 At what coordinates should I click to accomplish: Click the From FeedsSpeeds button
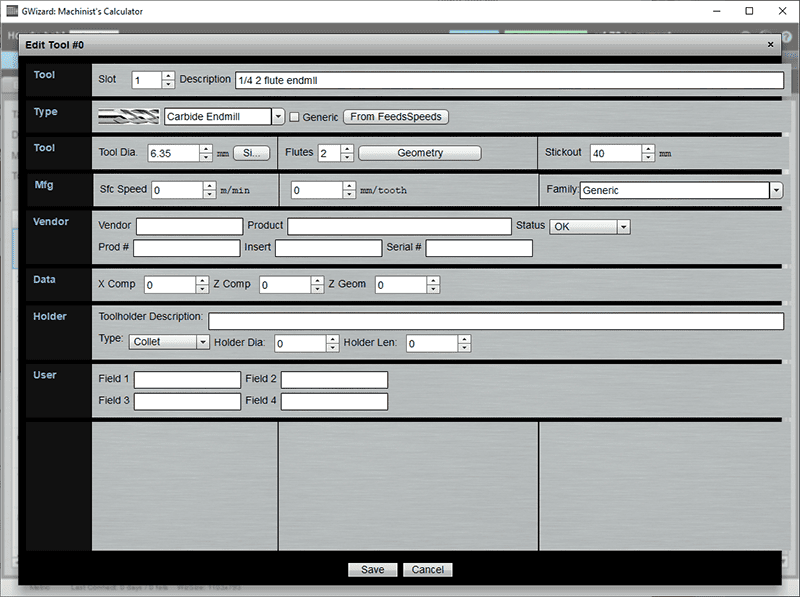pos(398,116)
